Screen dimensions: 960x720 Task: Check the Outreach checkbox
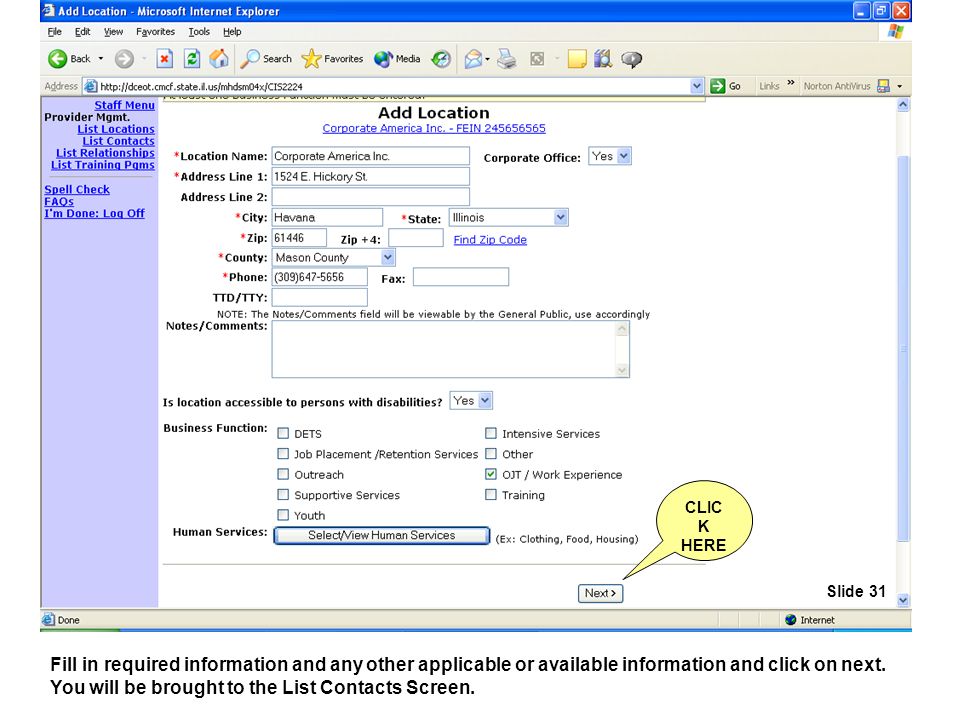(283, 474)
